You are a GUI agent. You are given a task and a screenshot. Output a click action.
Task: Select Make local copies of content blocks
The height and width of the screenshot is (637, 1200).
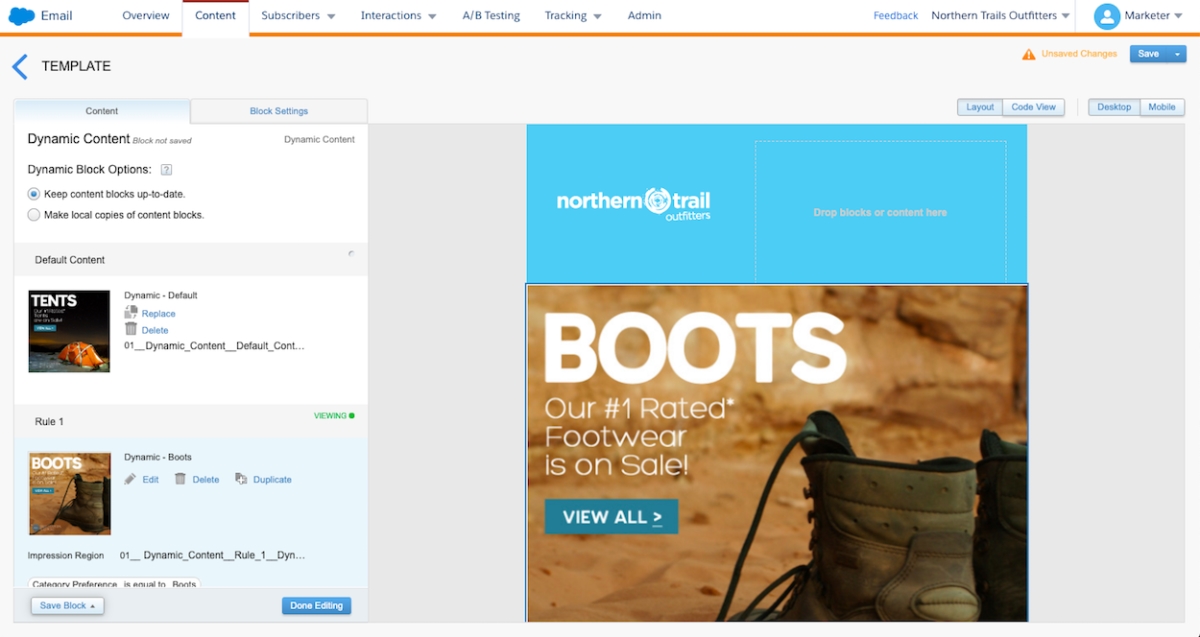click(x=34, y=215)
